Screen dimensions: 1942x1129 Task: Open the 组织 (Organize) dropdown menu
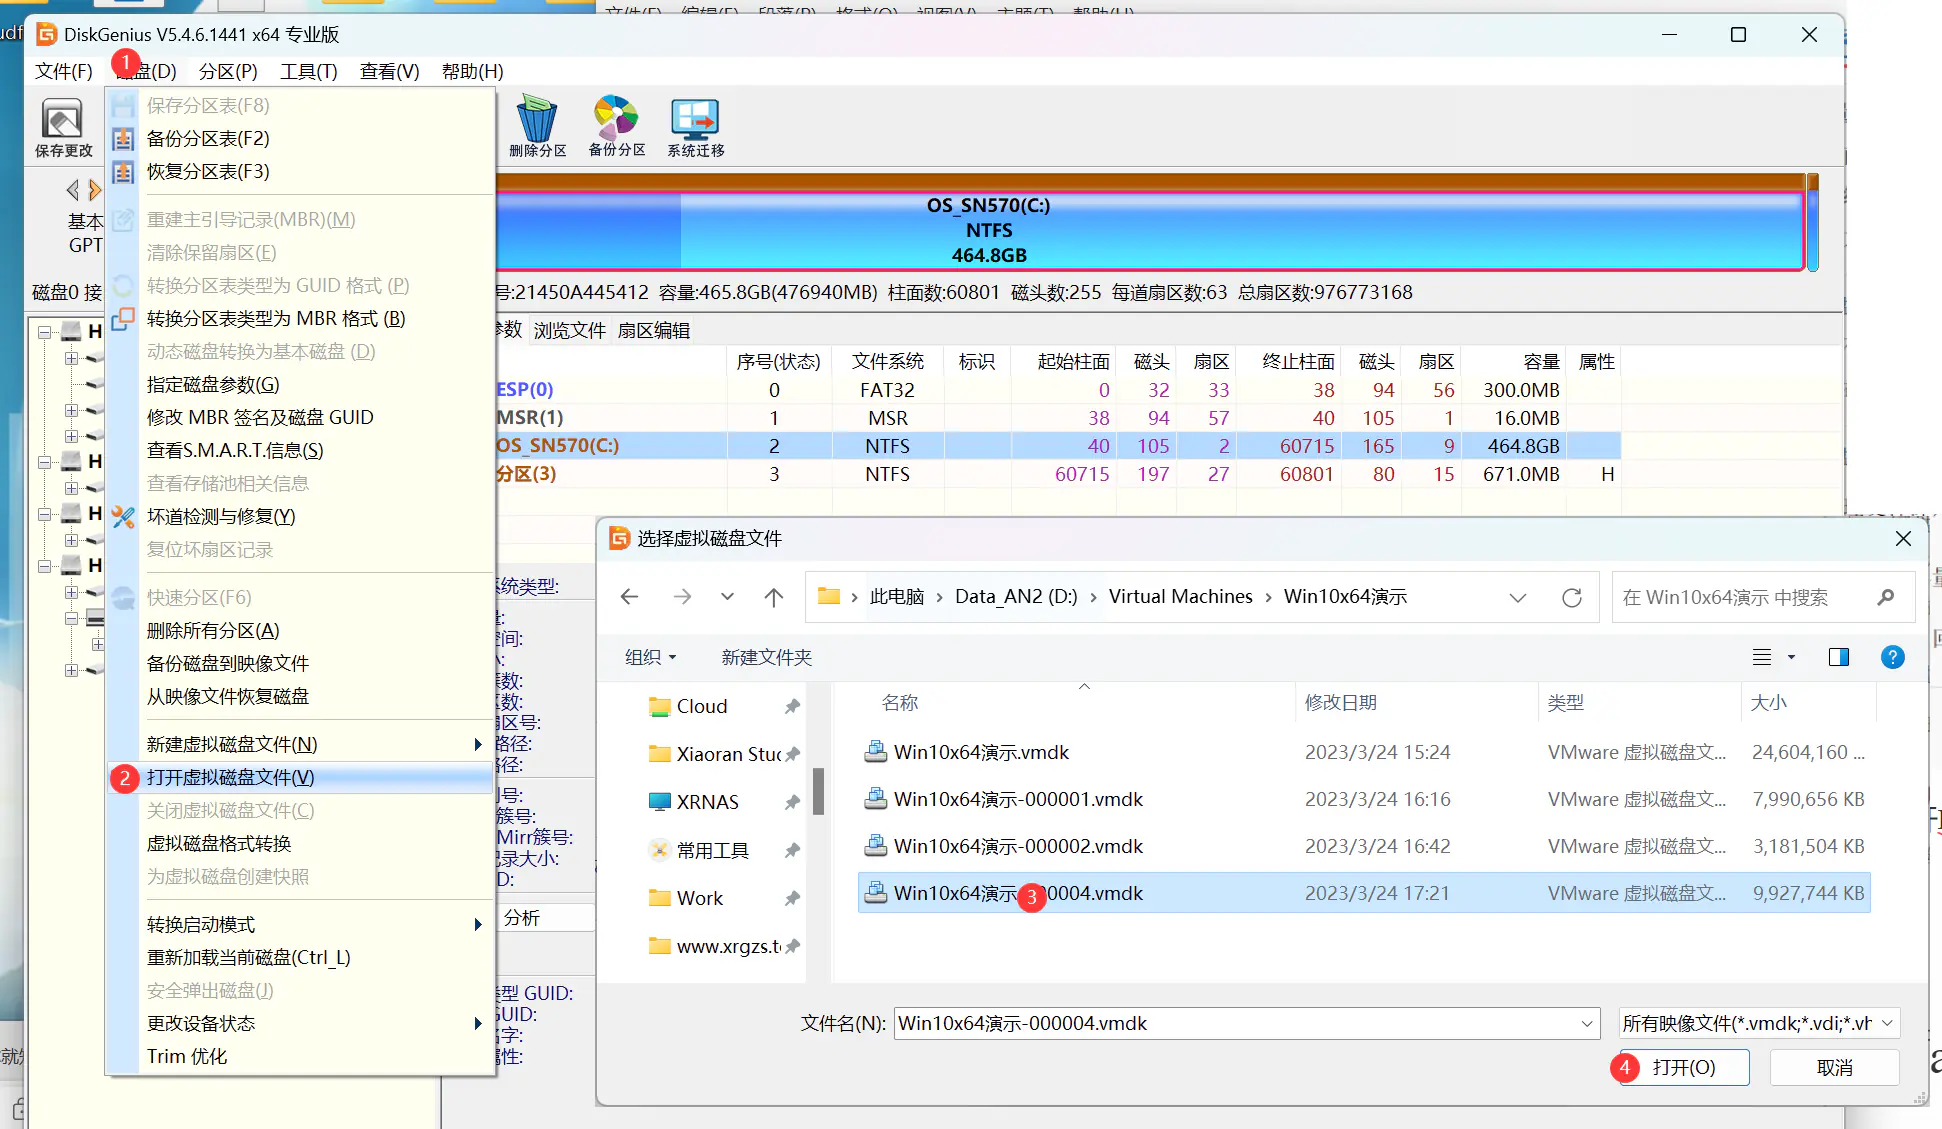tap(650, 657)
